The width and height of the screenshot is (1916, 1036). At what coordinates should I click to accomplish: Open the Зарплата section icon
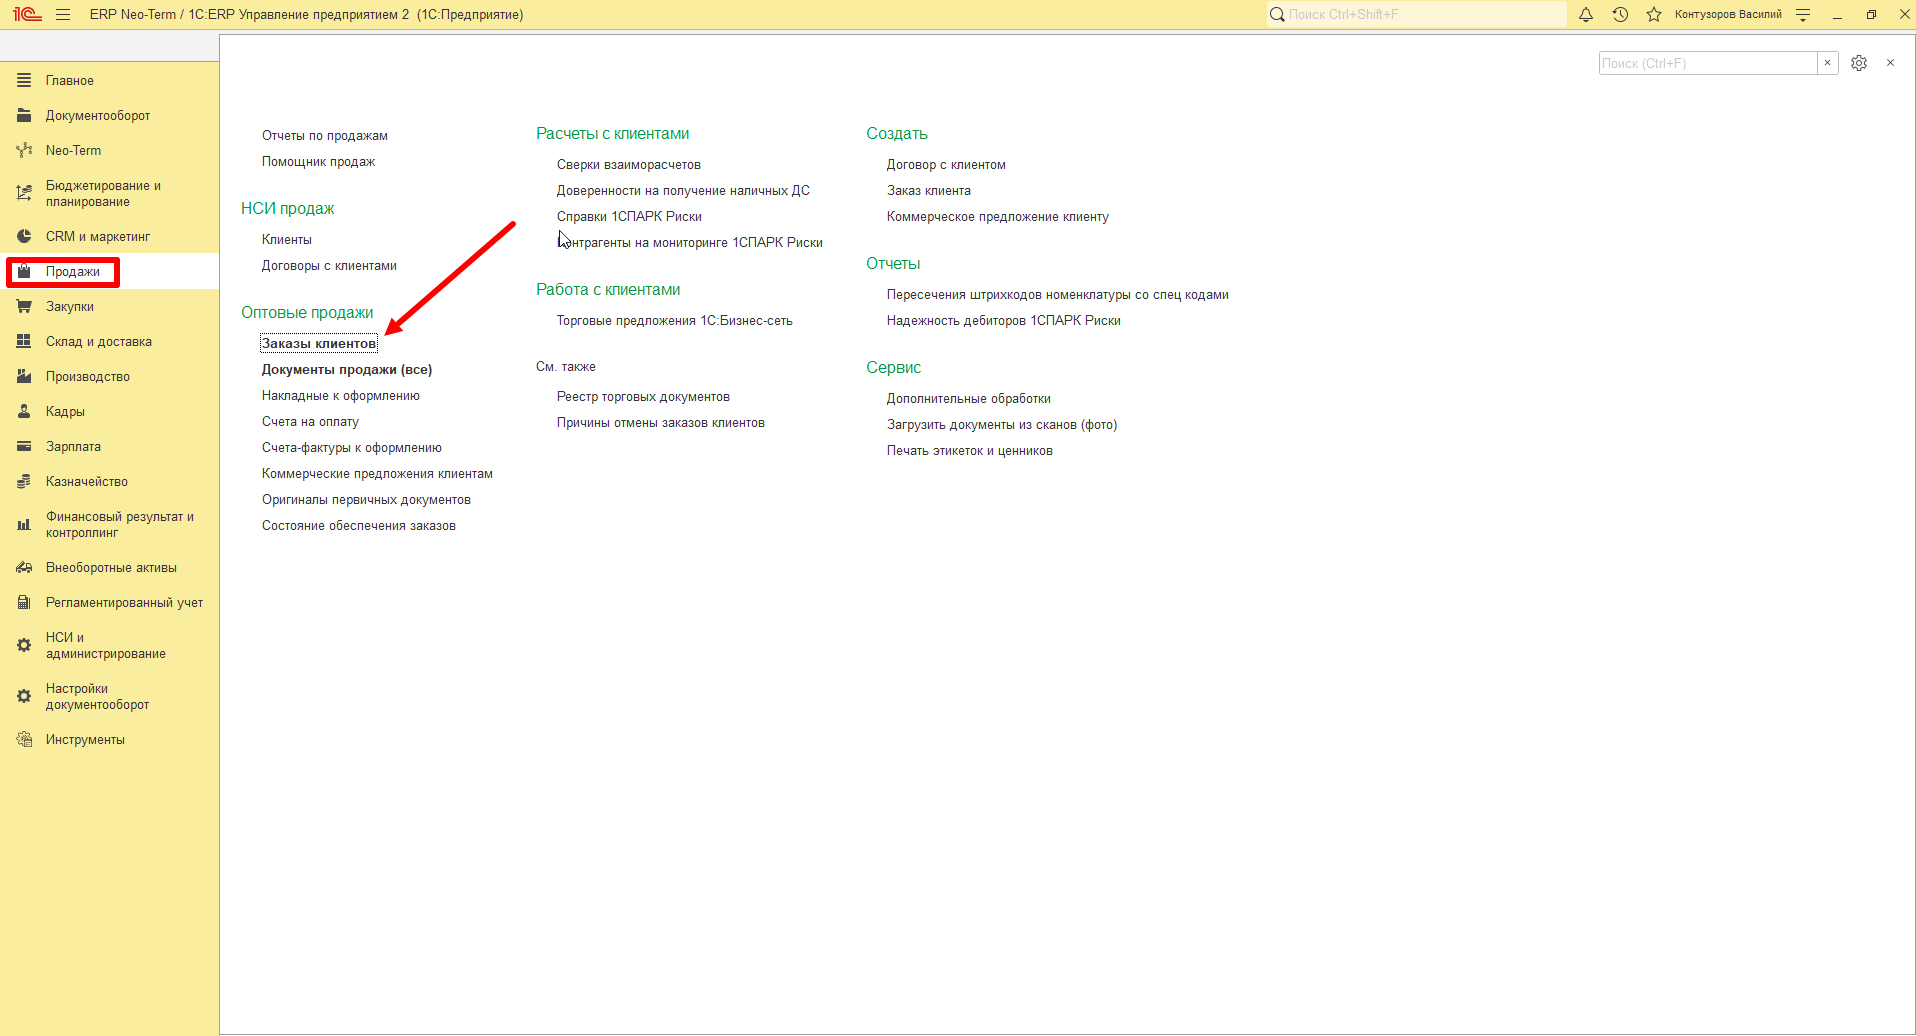pos(24,447)
